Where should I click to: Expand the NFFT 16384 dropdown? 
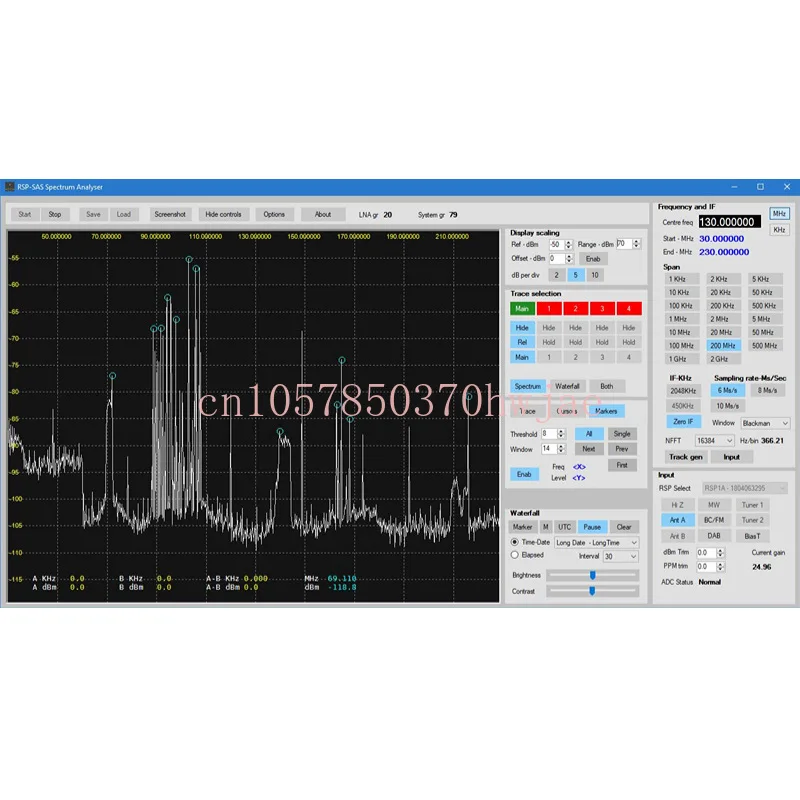click(x=714, y=440)
